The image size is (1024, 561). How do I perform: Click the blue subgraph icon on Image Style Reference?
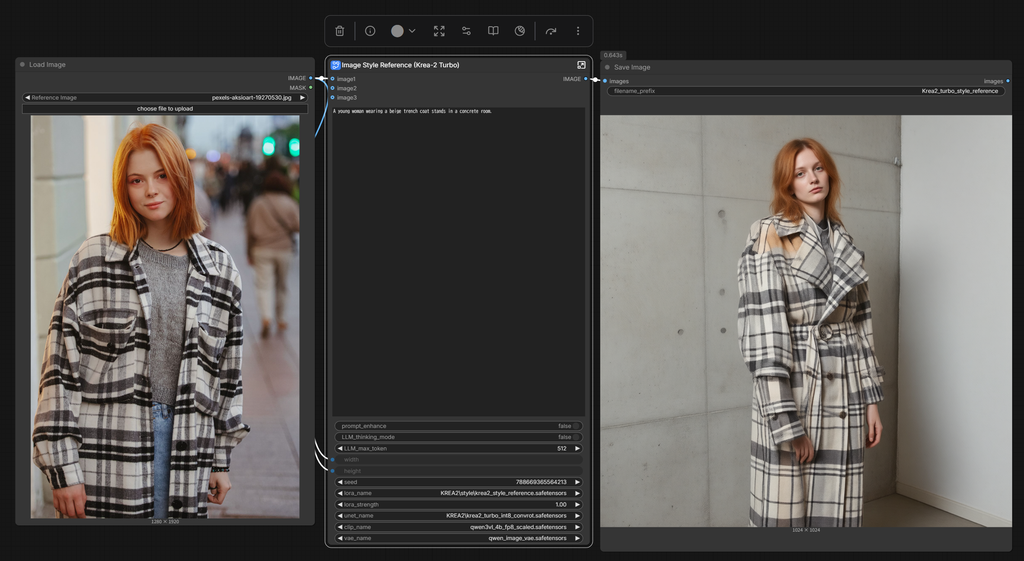[x=335, y=65]
